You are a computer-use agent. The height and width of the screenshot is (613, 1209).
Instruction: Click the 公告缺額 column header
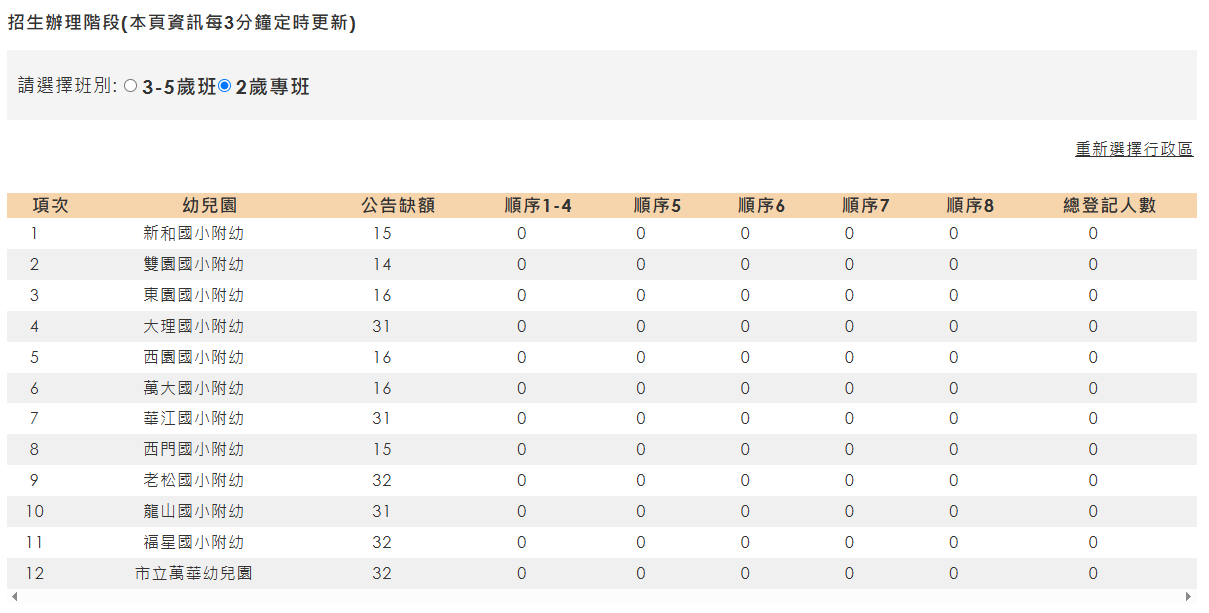398,205
